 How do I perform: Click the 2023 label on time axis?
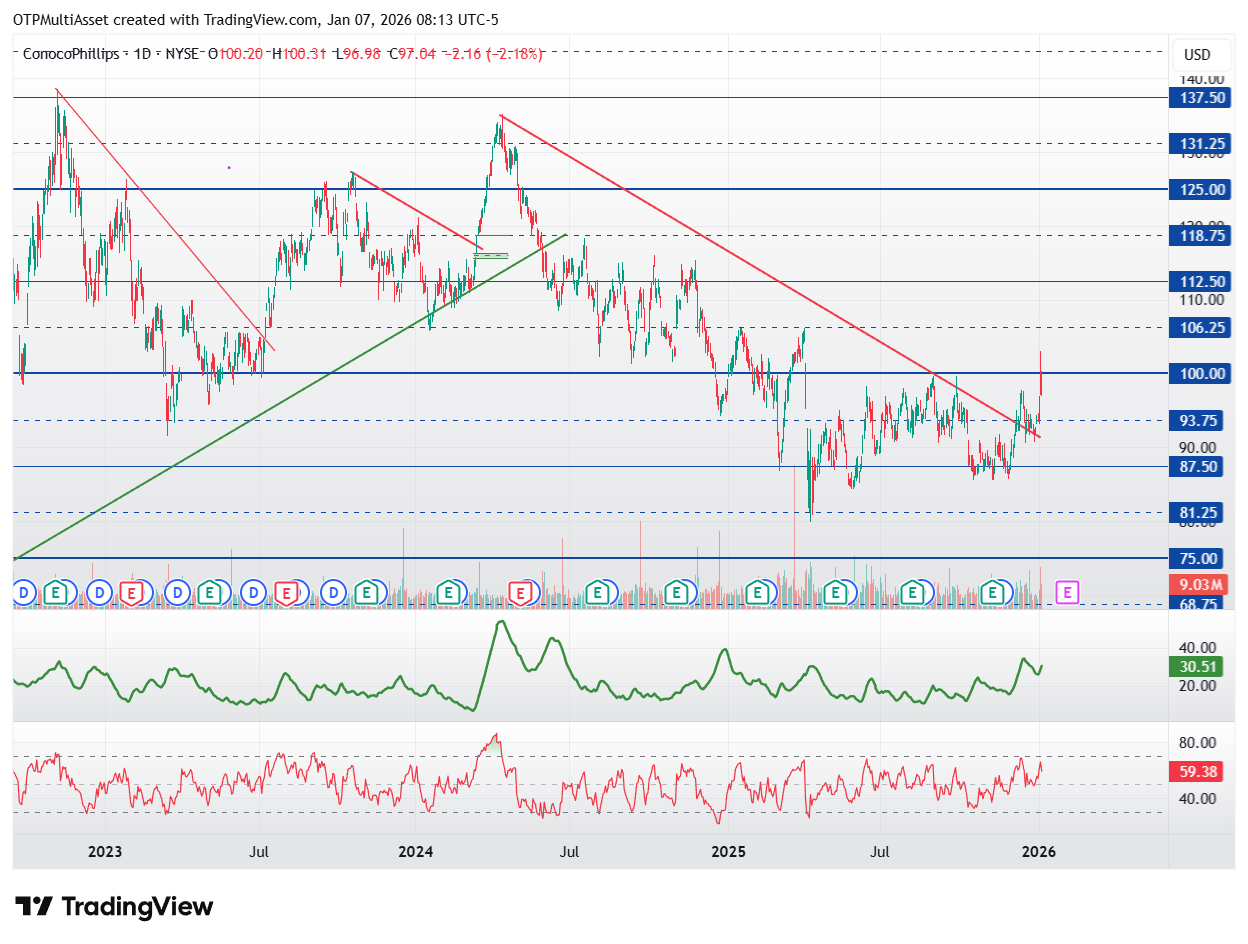click(105, 852)
